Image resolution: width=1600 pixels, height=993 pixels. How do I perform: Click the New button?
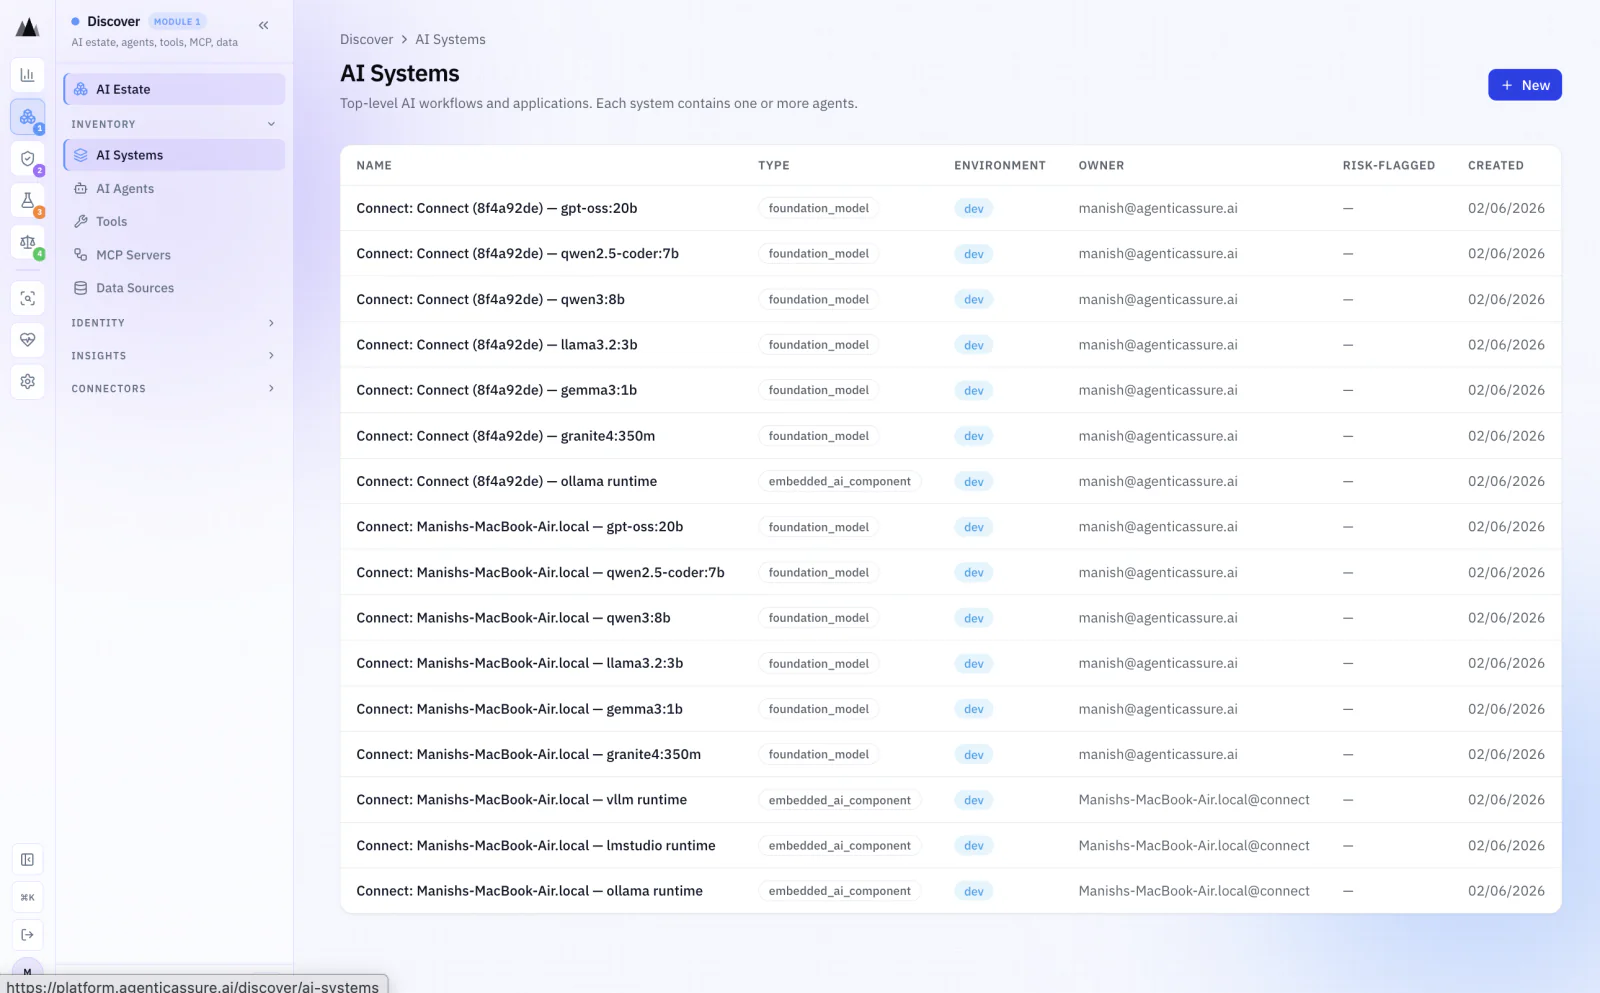(1524, 85)
